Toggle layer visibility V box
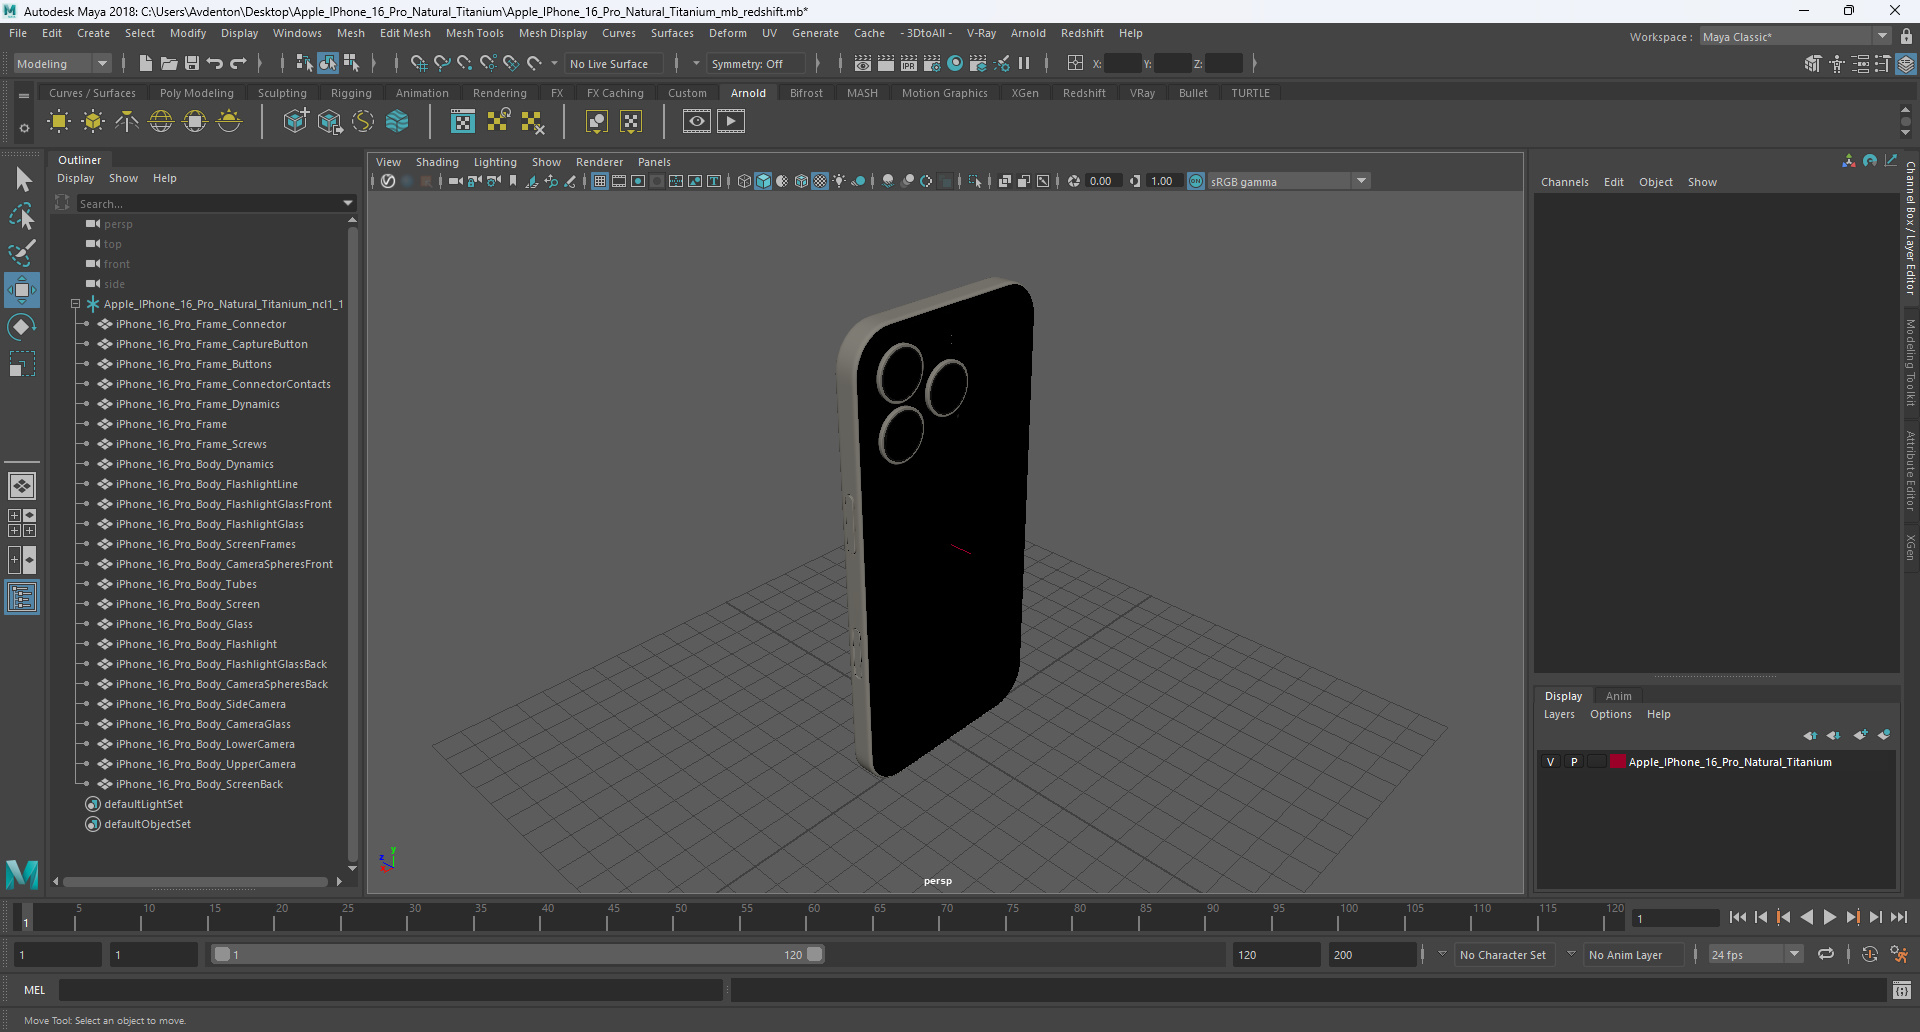Image resolution: width=1920 pixels, height=1032 pixels. tap(1551, 762)
